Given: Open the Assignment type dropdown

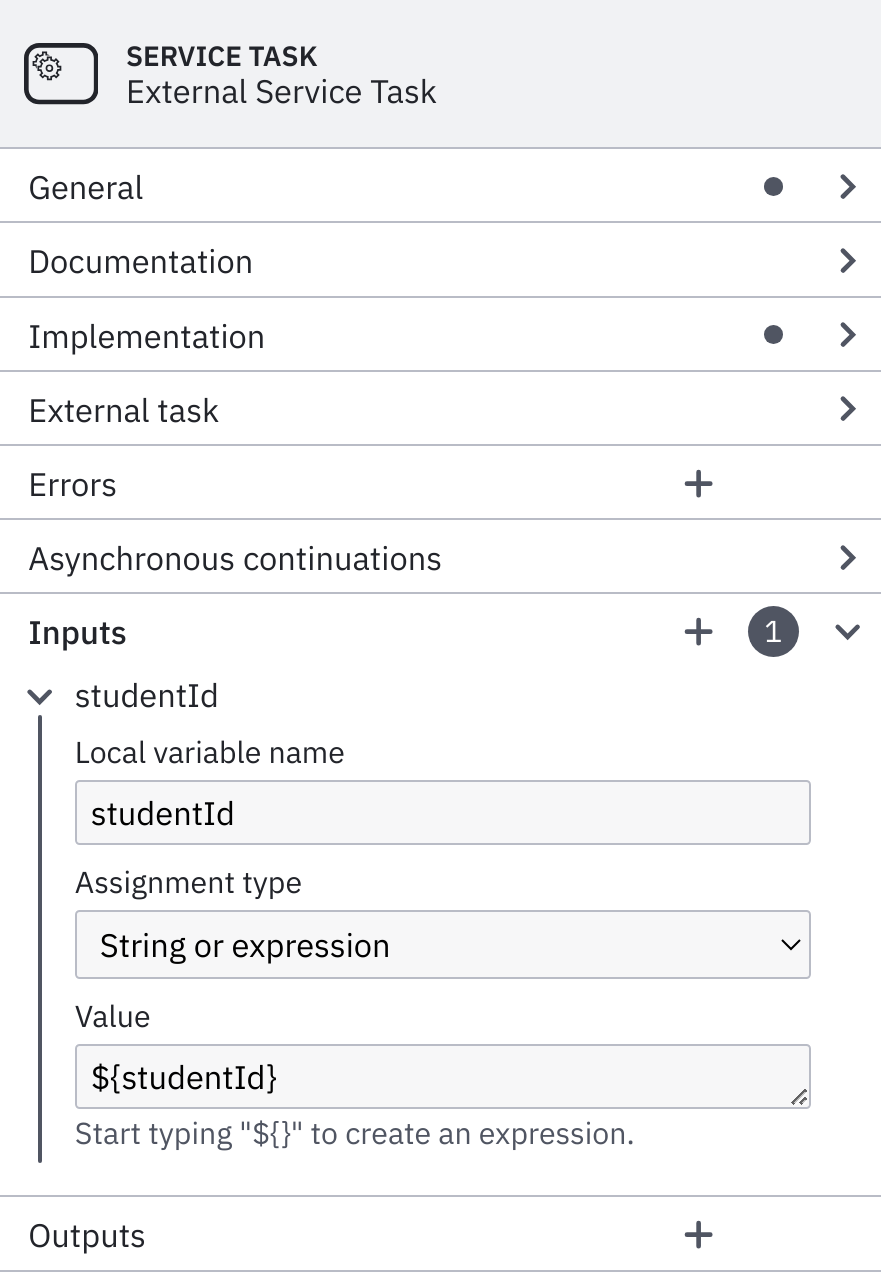Looking at the screenshot, I should [x=443, y=944].
